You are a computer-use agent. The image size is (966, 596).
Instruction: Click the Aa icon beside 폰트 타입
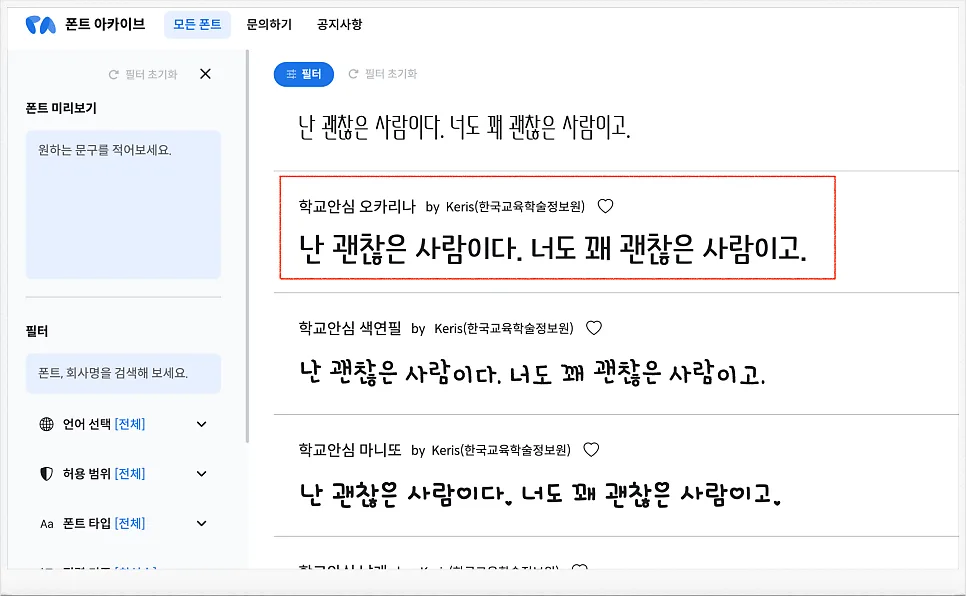pos(47,524)
